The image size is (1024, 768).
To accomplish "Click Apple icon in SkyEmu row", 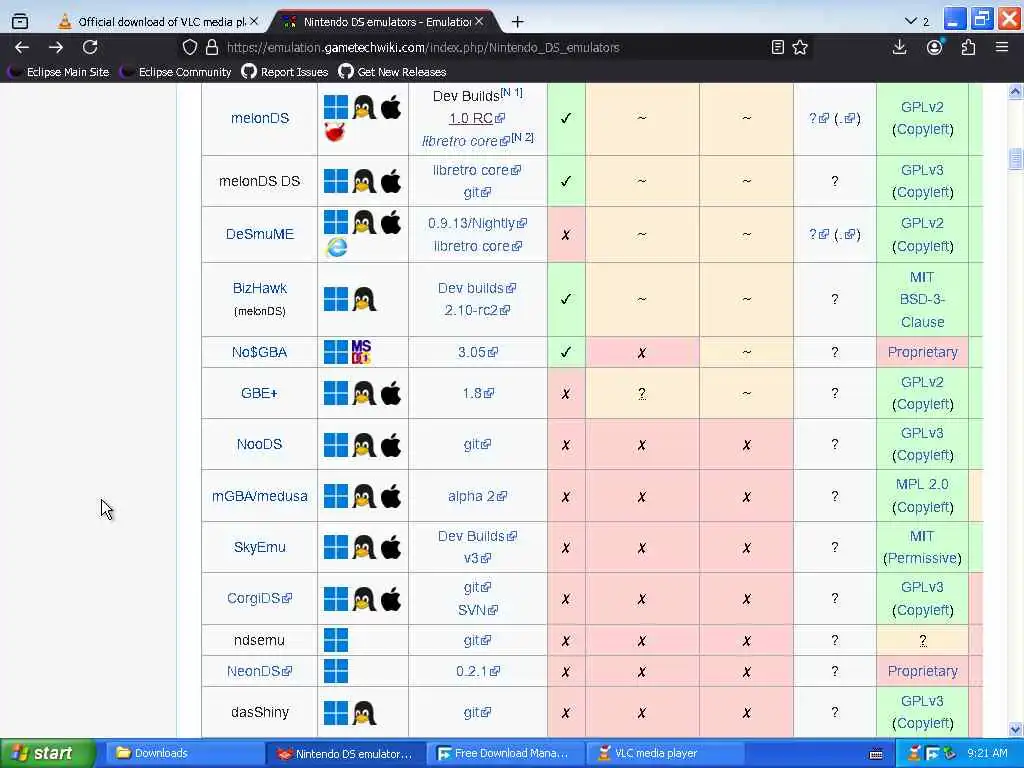I will click(x=391, y=547).
